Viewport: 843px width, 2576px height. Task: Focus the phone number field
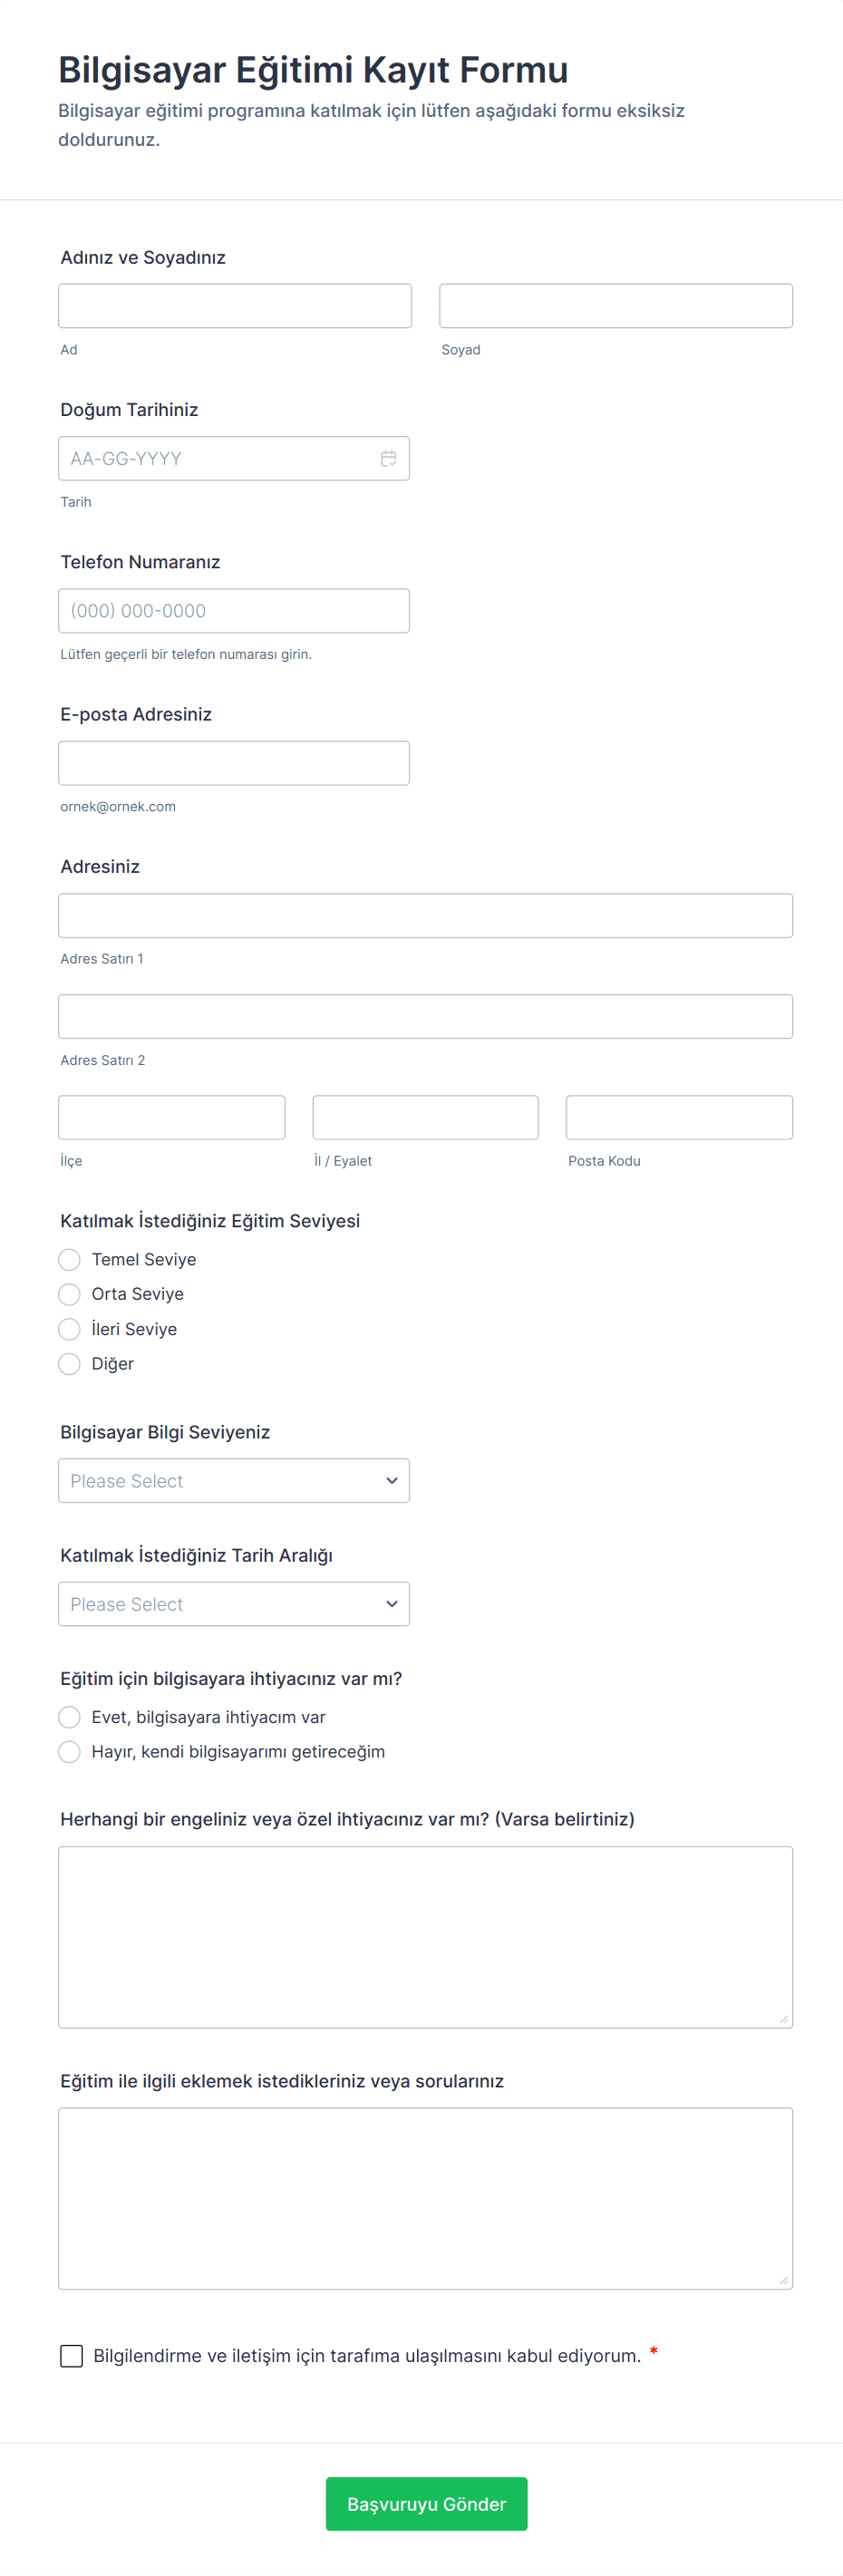point(234,611)
